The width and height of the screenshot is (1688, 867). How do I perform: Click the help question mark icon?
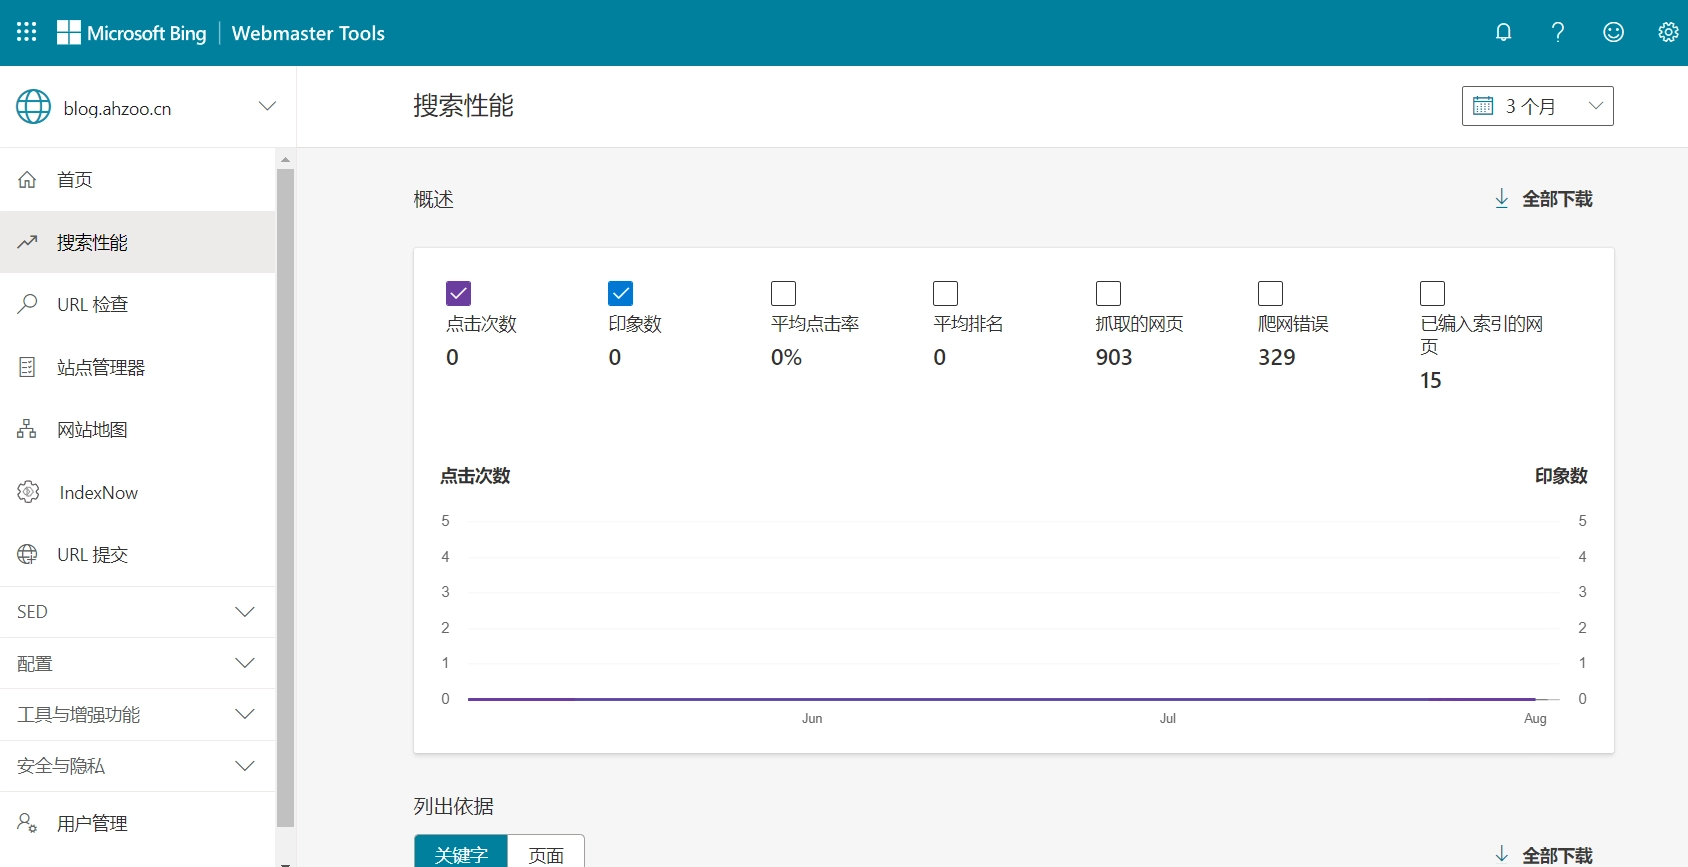tap(1557, 32)
